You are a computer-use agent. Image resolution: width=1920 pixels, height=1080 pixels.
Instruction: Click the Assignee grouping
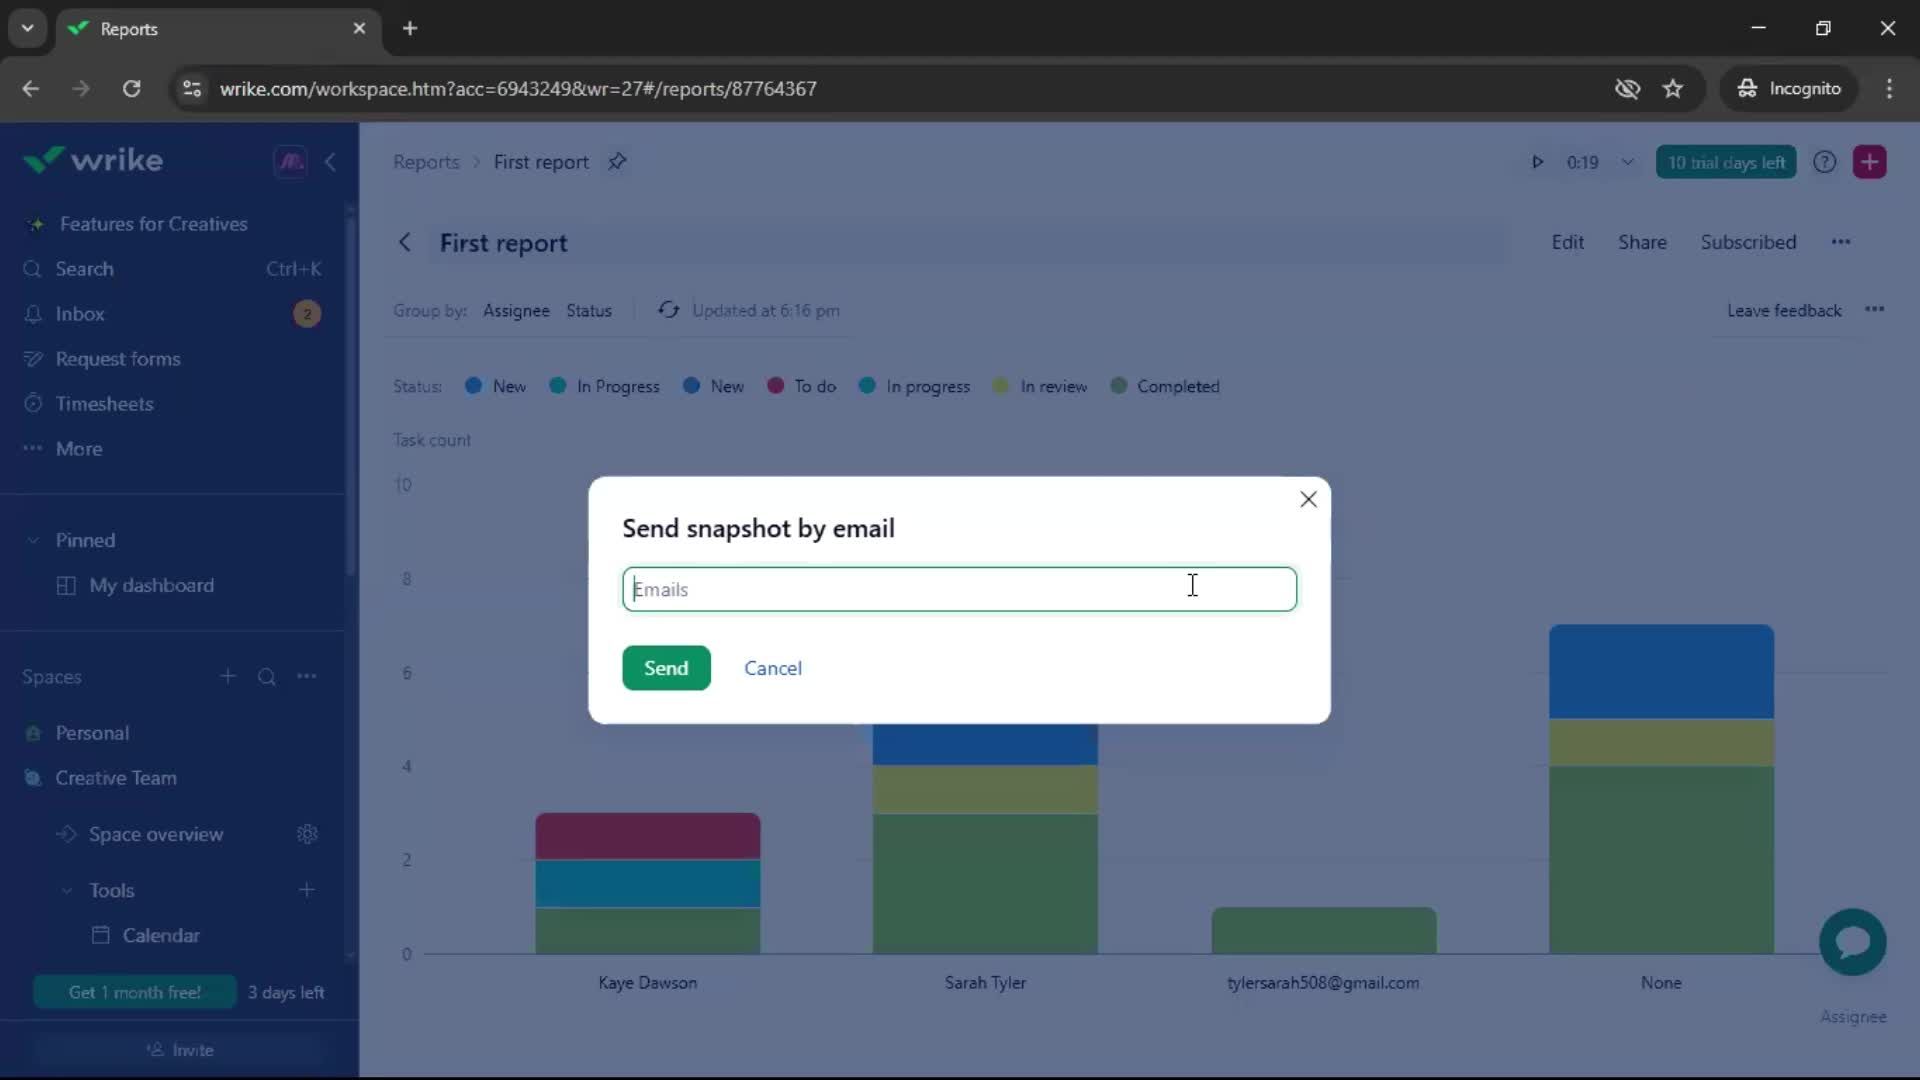click(516, 311)
